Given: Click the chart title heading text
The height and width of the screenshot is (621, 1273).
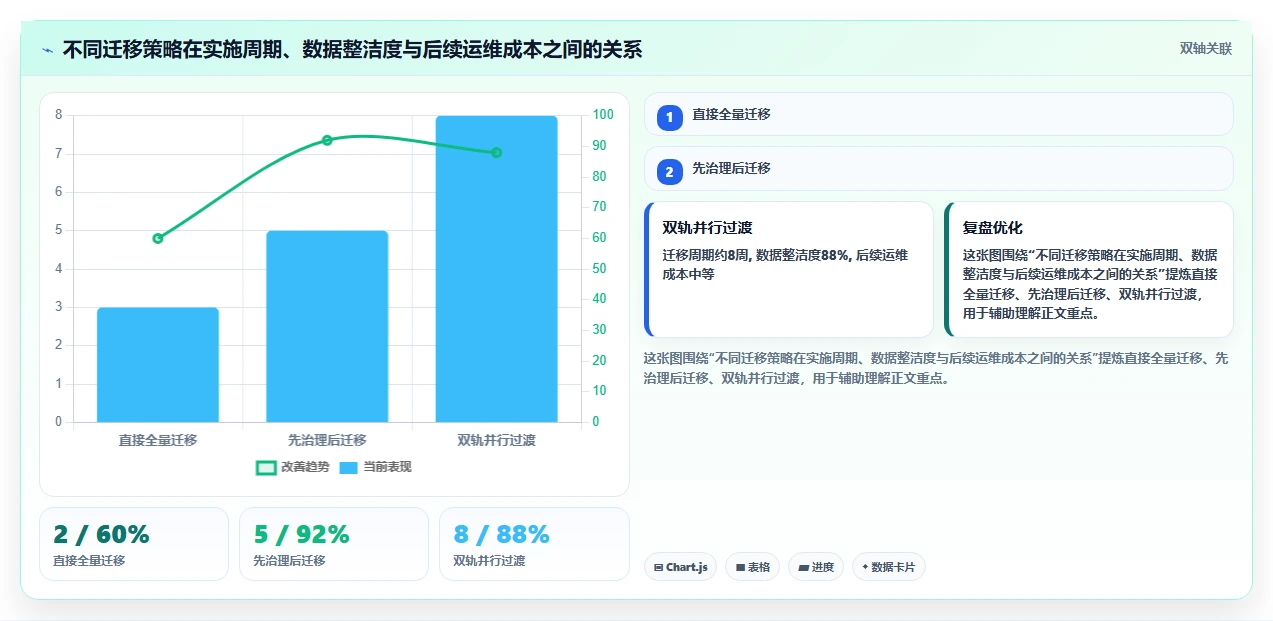Looking at the screenshot, I should 352,49.
